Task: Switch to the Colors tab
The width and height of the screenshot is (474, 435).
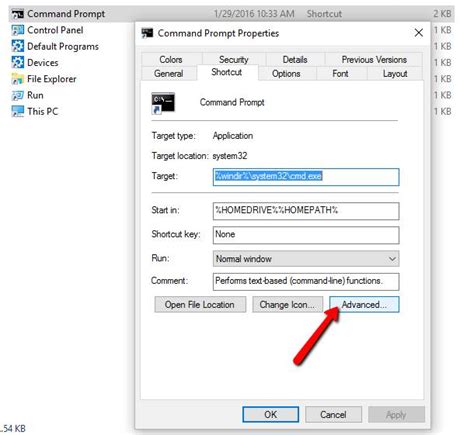Action: point(171,59)
